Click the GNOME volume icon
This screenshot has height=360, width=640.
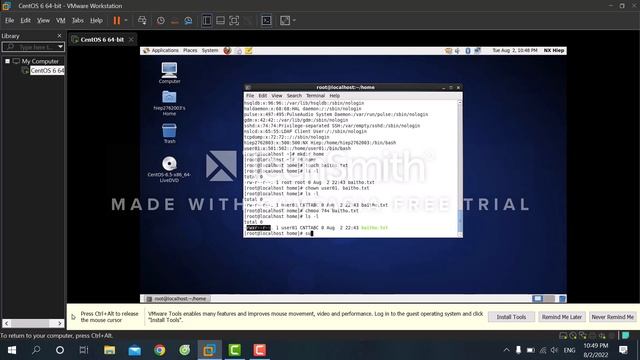point(458,51)
